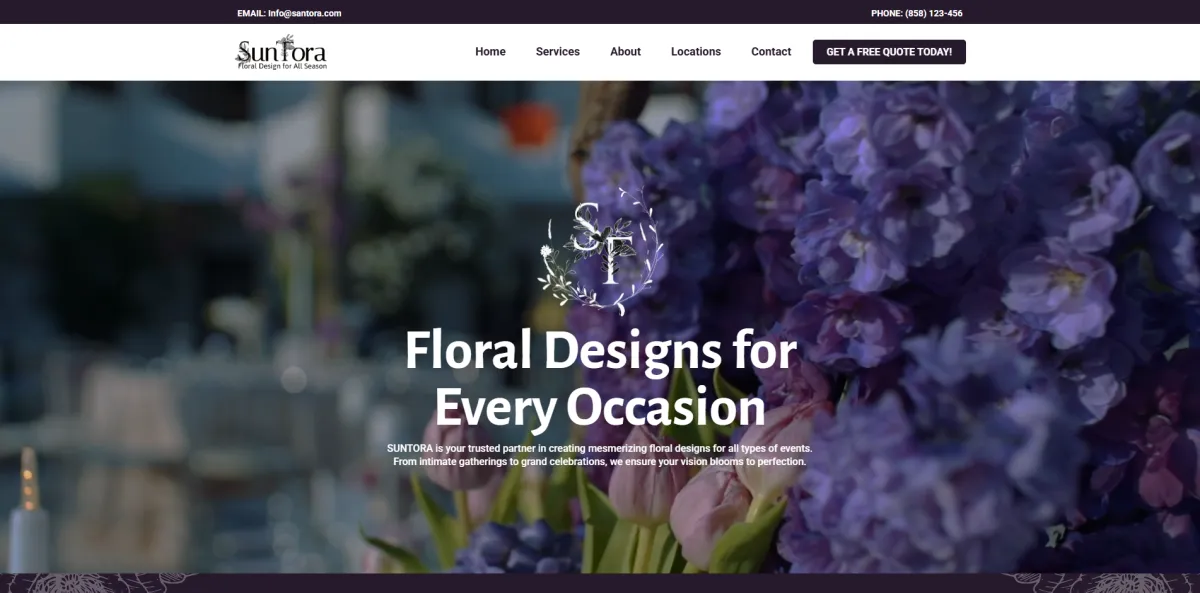The width and height of the screenshot is (1200, 593).
Task: Click the "Floral Designs for Every Occasion" heading
Action: [x=600, y=379]
